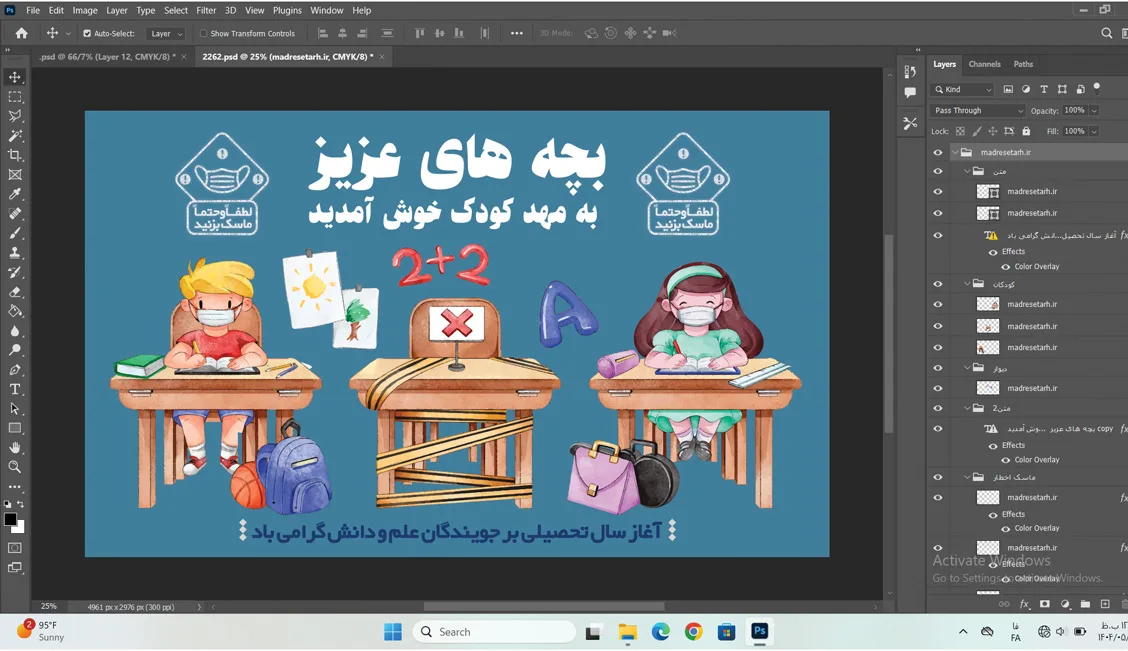Viewport: 1128px width, 651px height.
Task: Open the Kind filter dropdown
Action: pyautogui.click(x=962, y=89)
